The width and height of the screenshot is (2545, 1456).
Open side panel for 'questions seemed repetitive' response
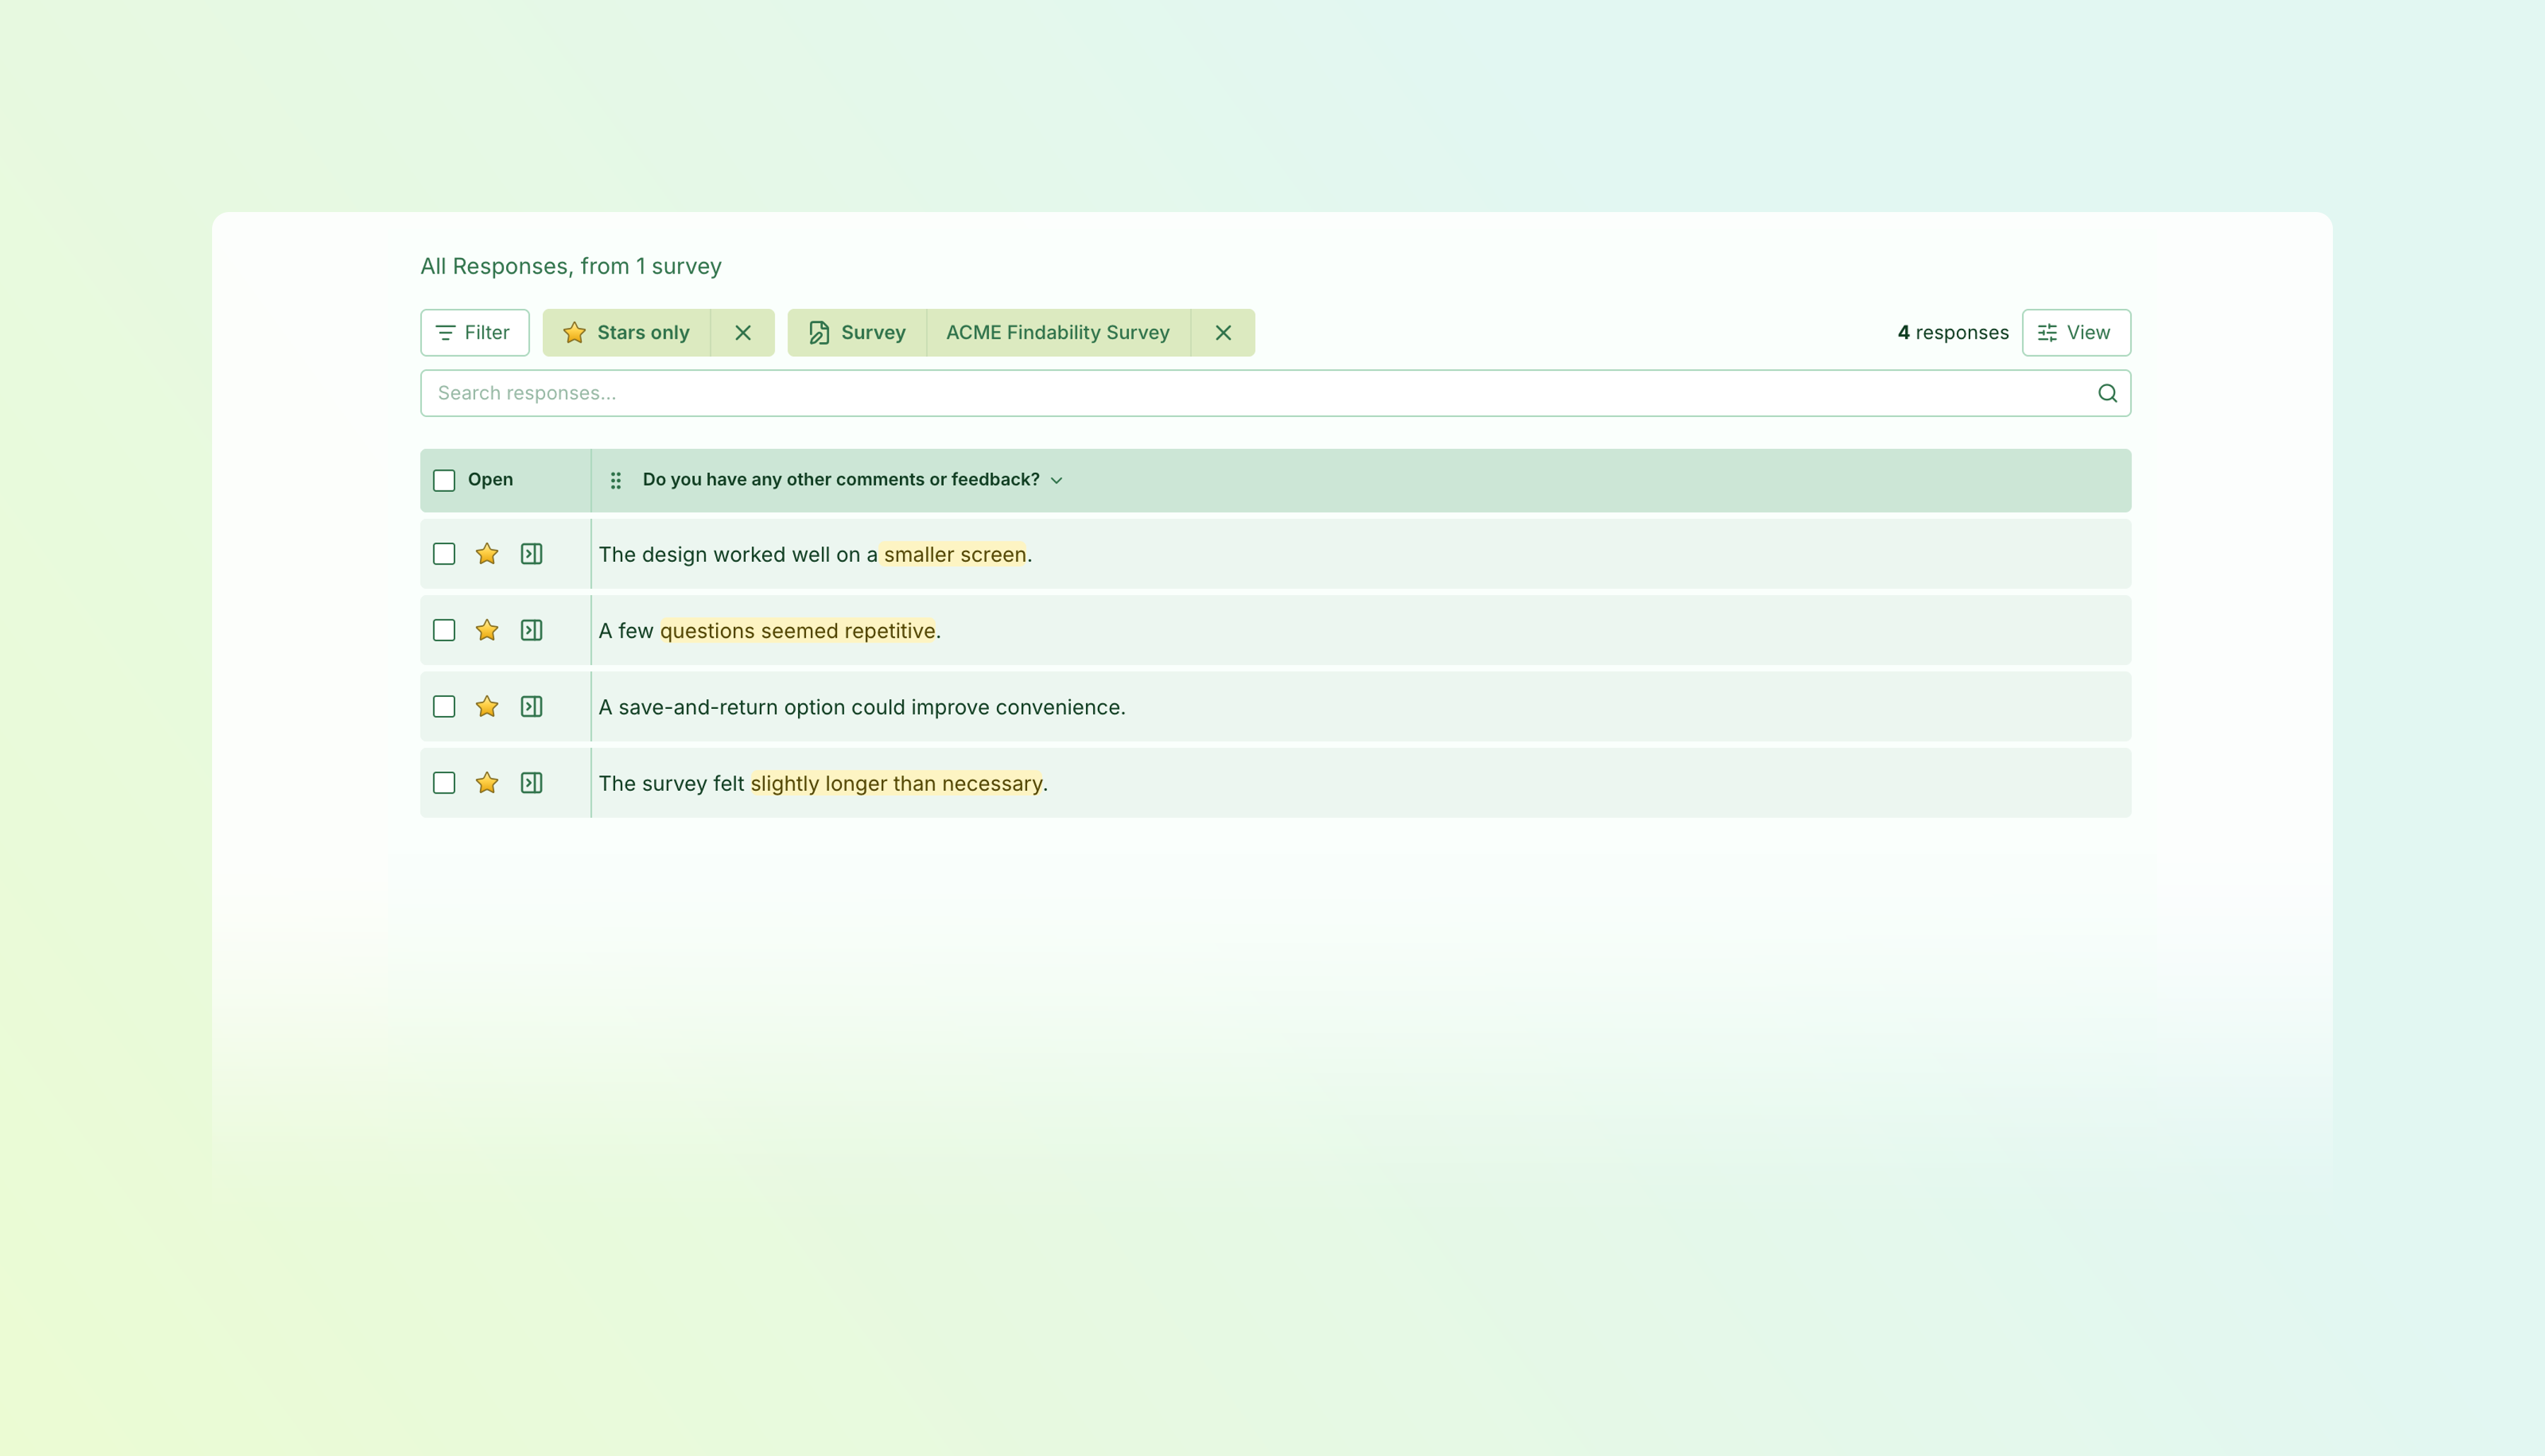point(531,630)
